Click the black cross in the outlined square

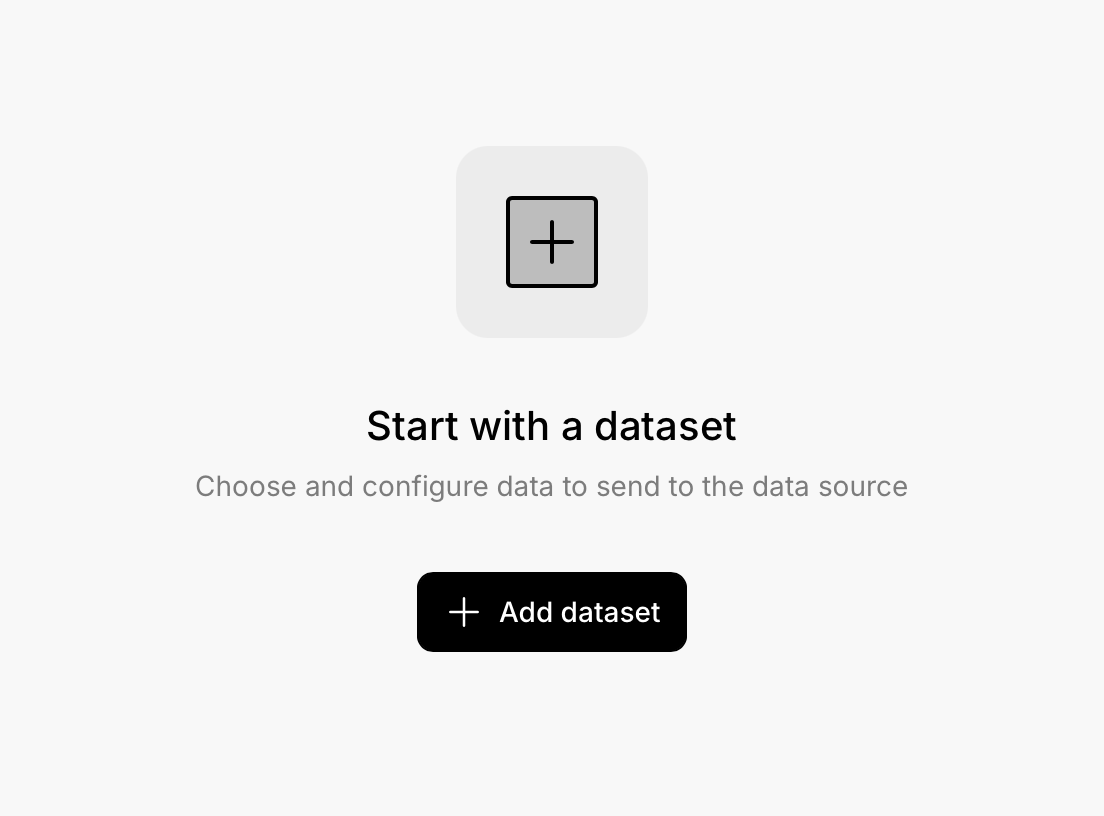pos(551,242)
